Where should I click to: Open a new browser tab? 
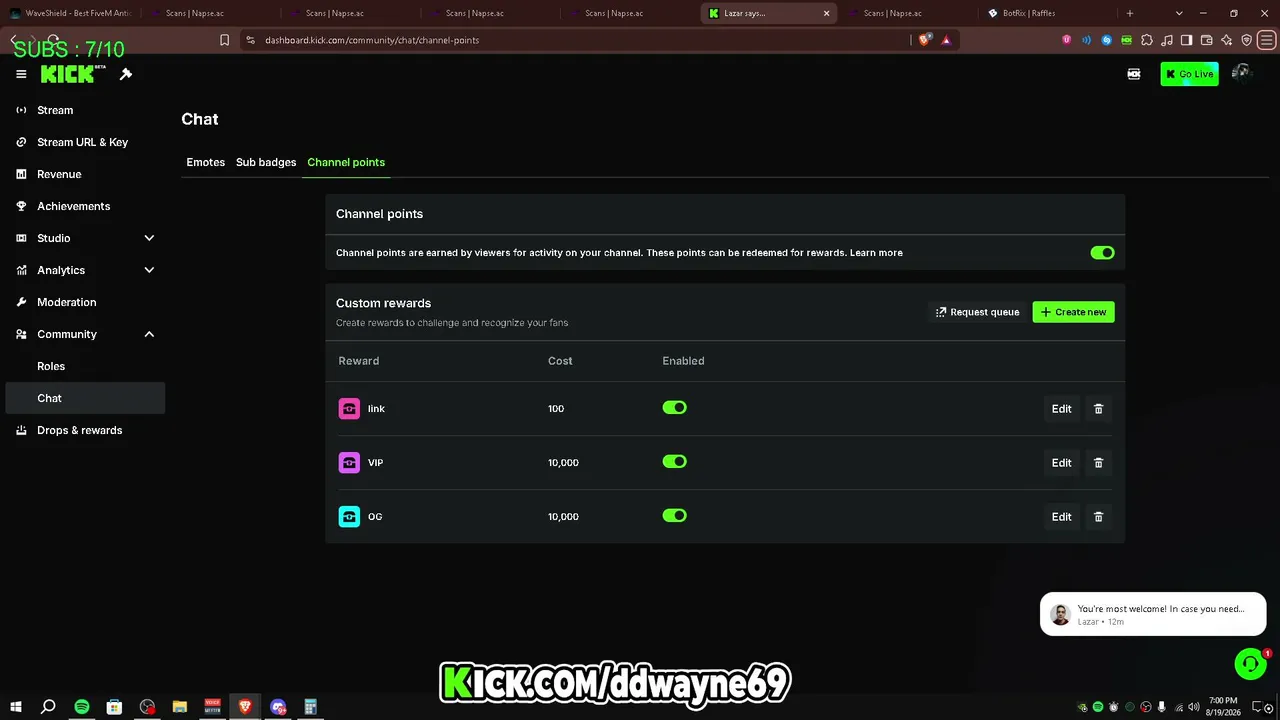point(1130,13)
